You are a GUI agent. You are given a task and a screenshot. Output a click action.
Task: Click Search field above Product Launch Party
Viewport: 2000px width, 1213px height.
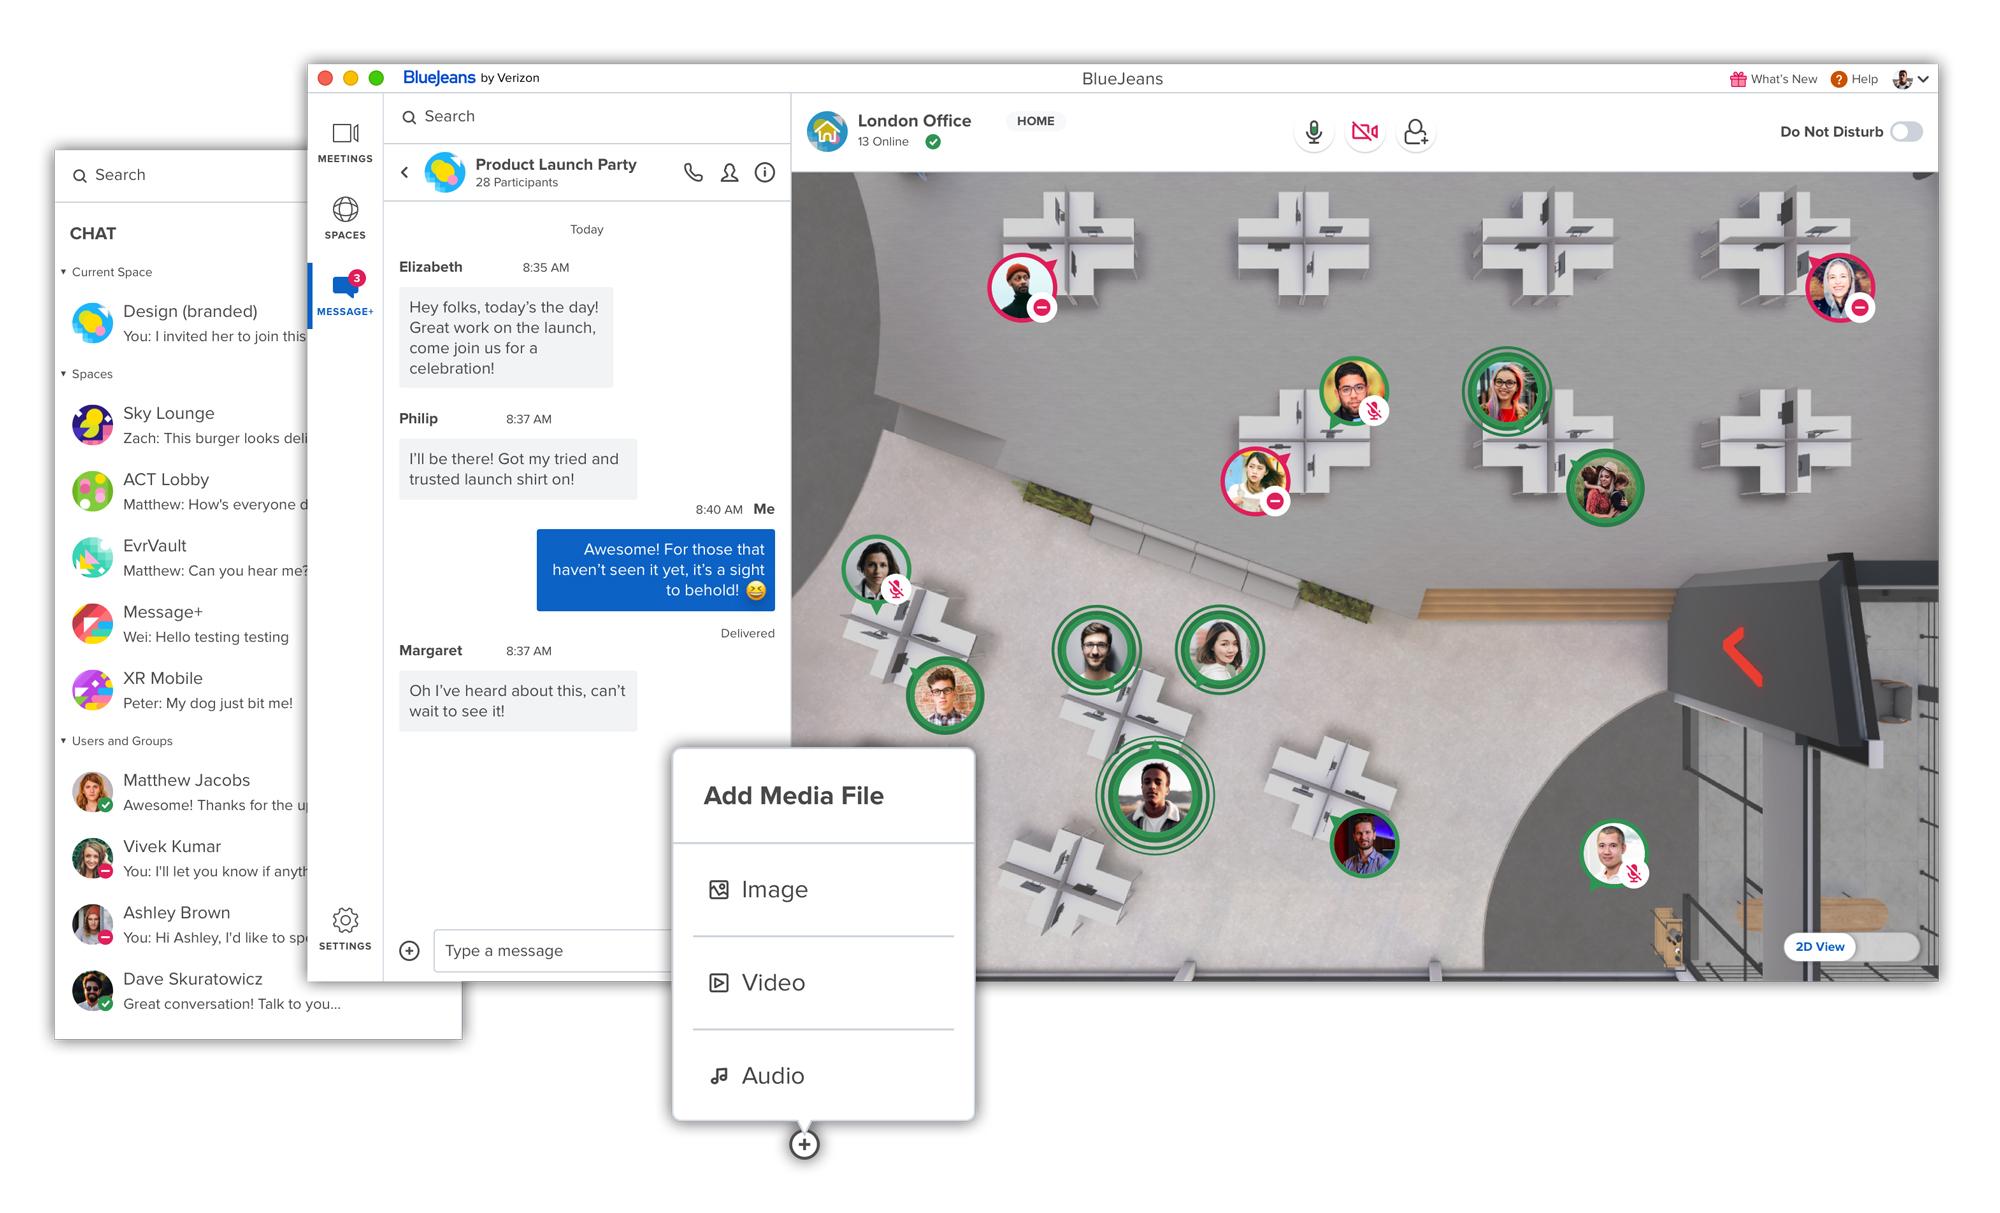(587, 117)
